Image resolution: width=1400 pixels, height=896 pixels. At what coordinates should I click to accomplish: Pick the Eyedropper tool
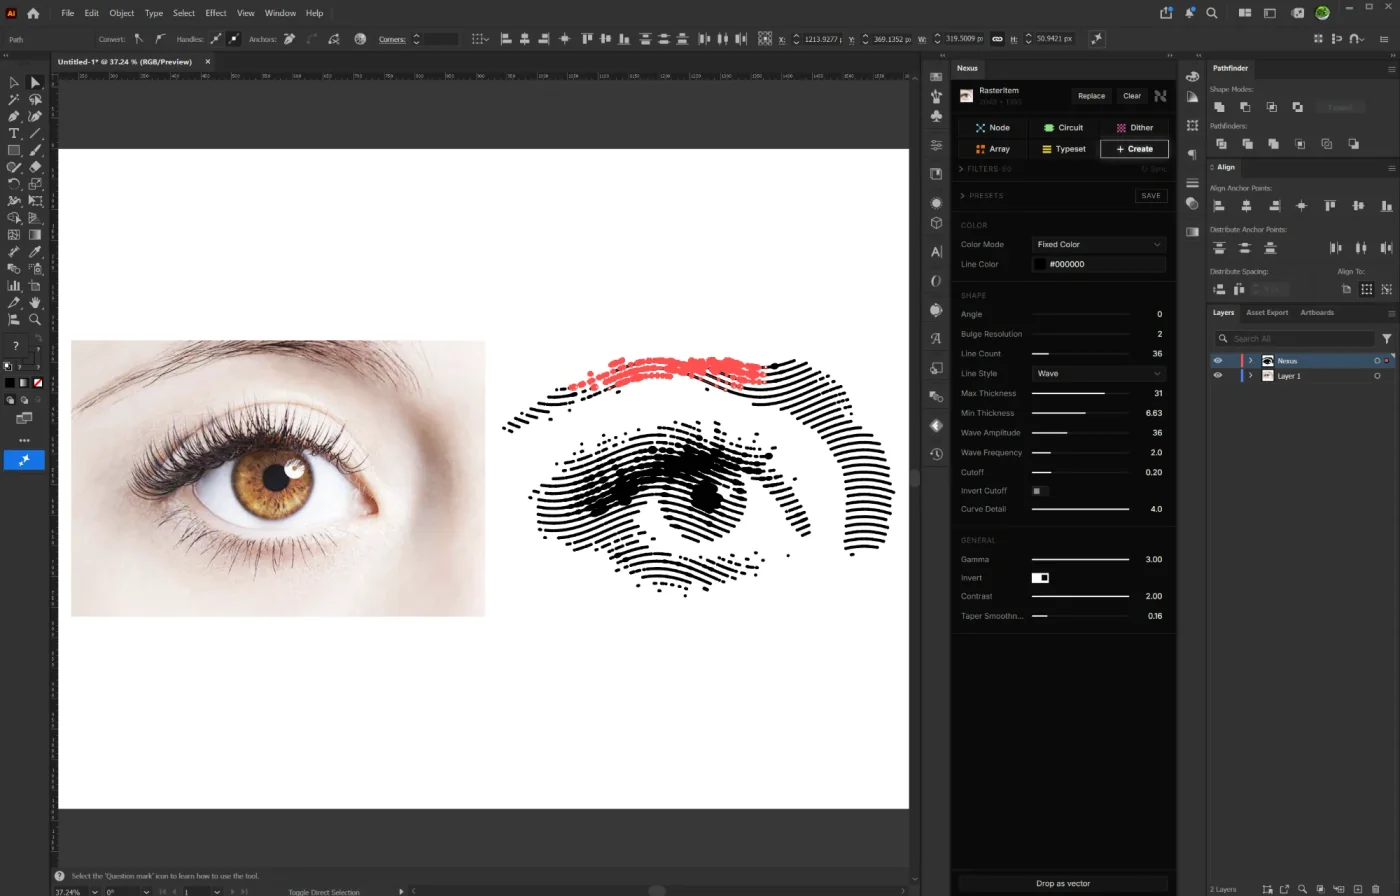point(35,252)
